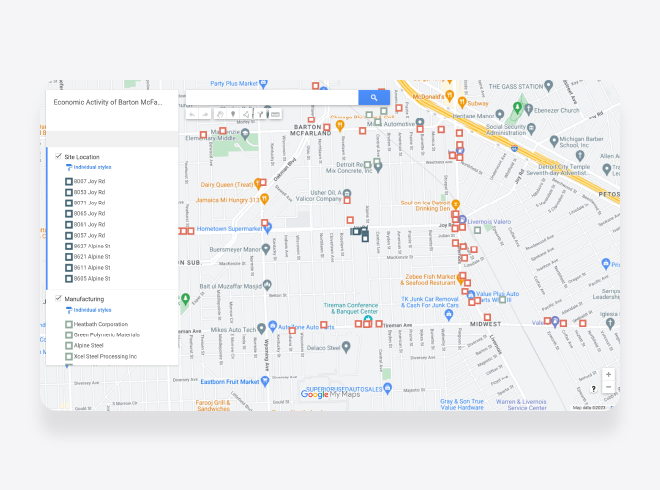Viewport: 660px width, 490px height.
Task: Click the Bait ul Muzaffar Masjid pin
Action: click(x=267, y=285)
